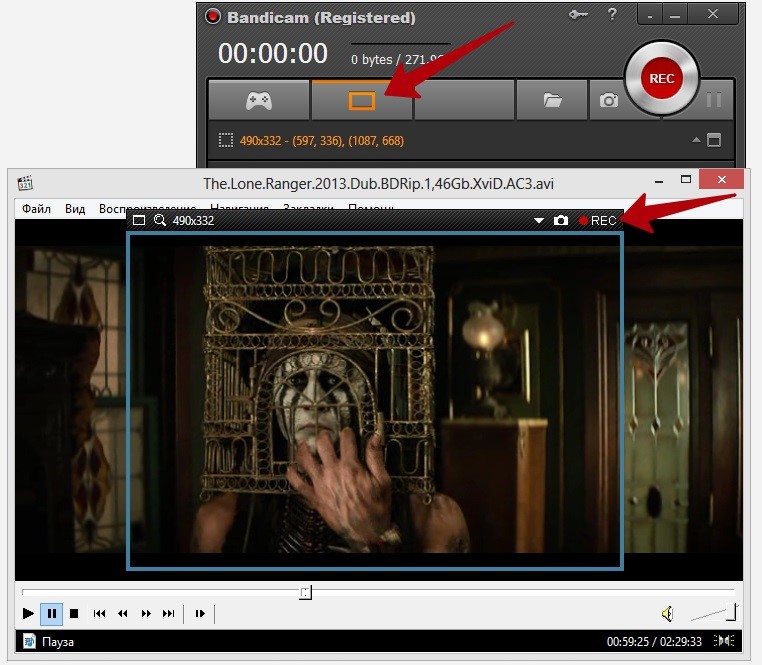Image resolution: width=762 pixels, height=665 pixels.
Task: Click the player Pause button
Action: (52, 613)
